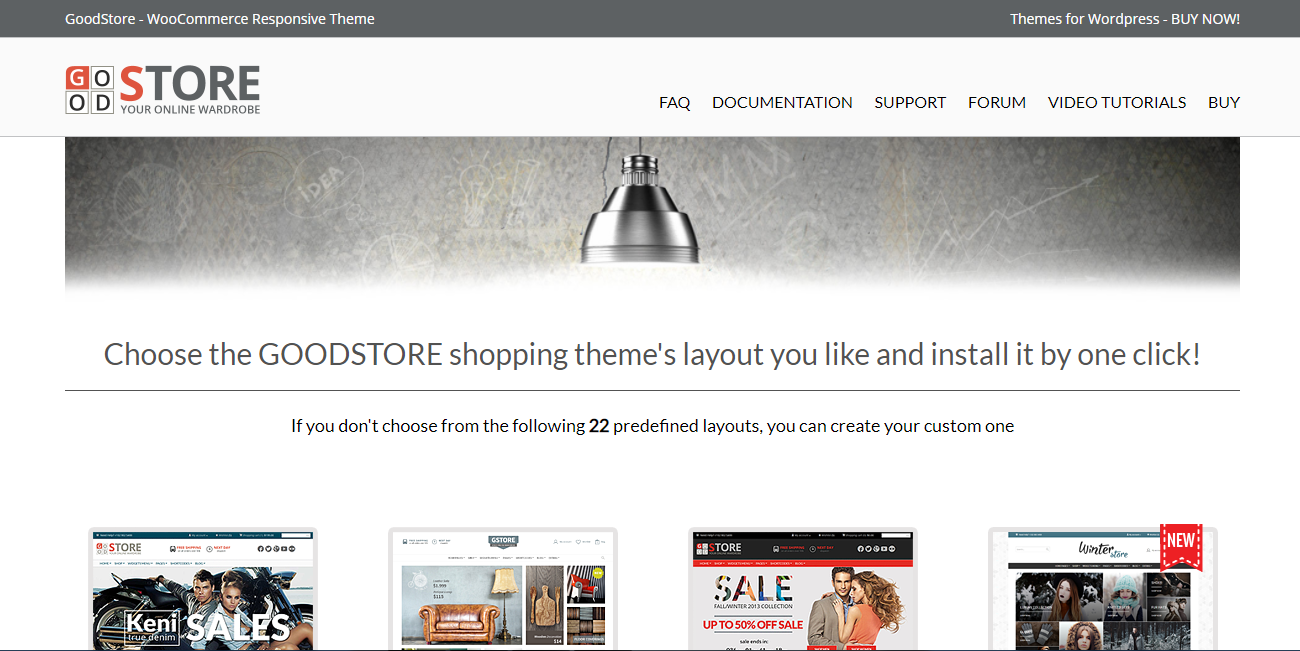Click VIDEO TUTORIALS in the navigation bar
This screenshot has width=1300, height=651.
(x=1117, y=102)
